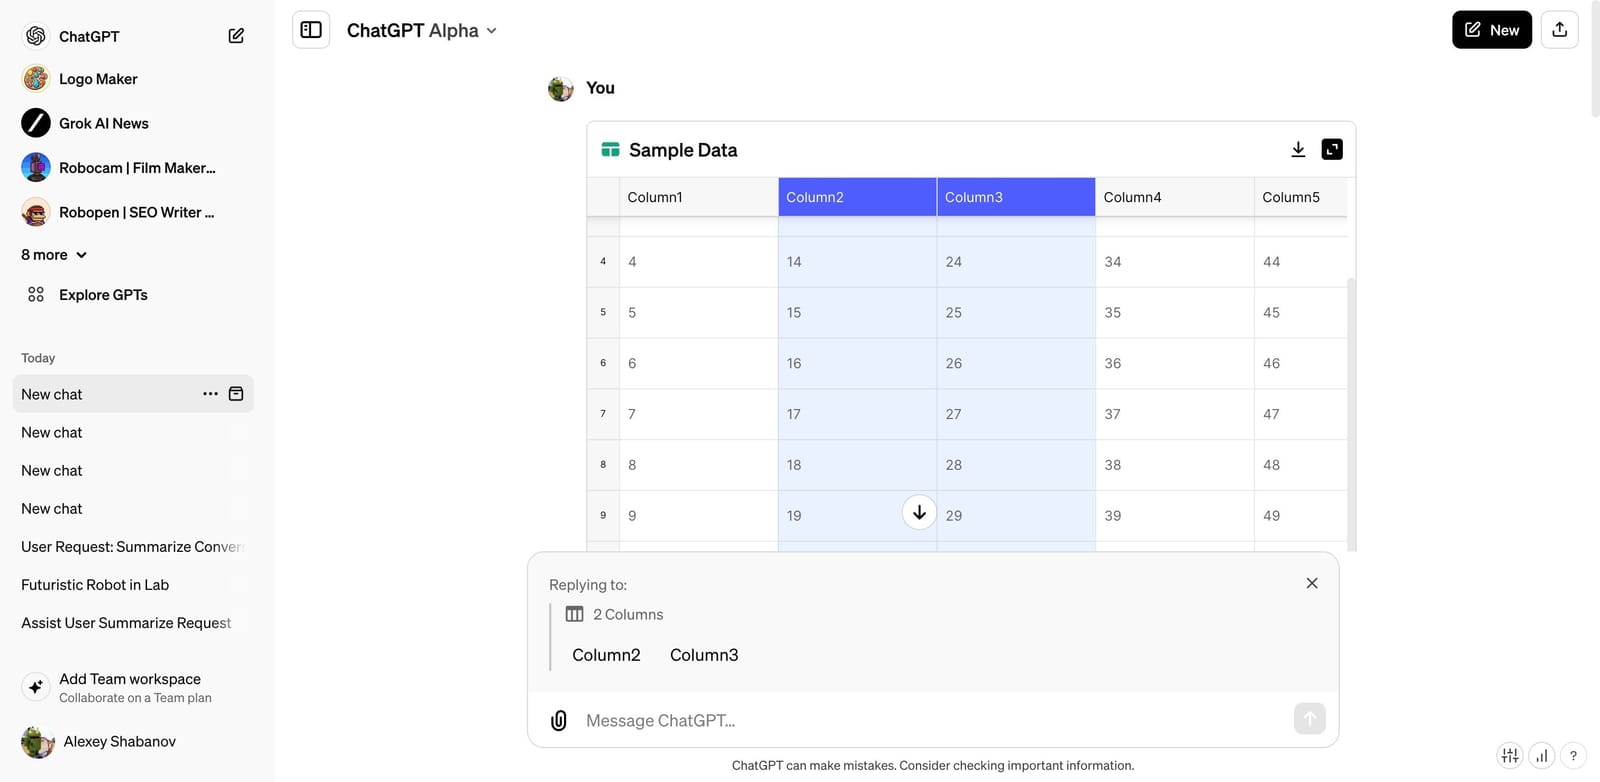Select the Column4 header in the table
Image resolution: width=1600 pixels, height=782 pixels.
coord(1174,196)
